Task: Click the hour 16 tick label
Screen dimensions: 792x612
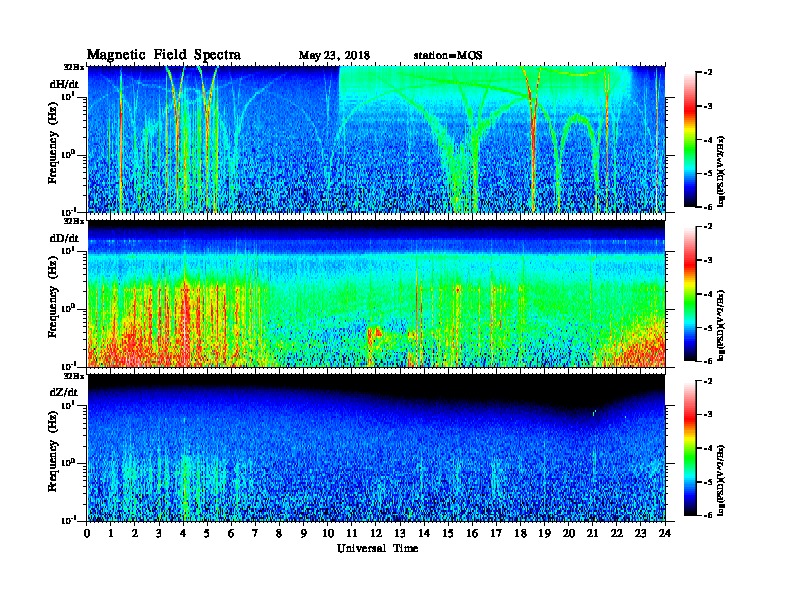Action: (472, 534)
